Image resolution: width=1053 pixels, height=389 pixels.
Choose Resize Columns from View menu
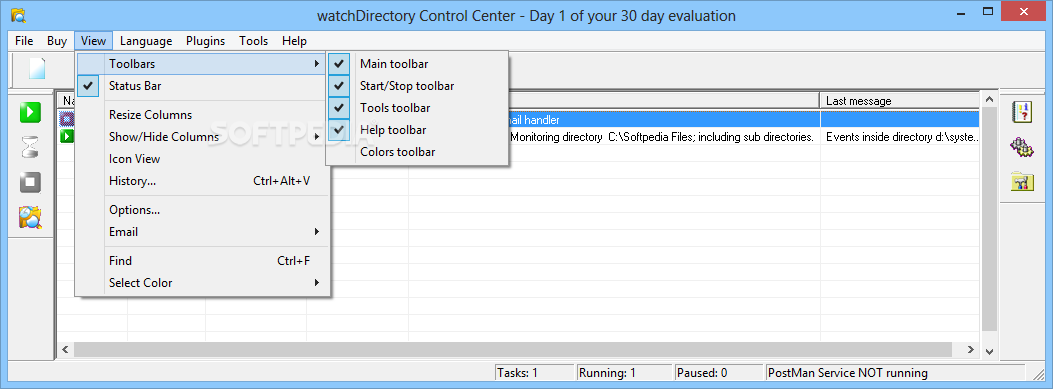point(203,115)
